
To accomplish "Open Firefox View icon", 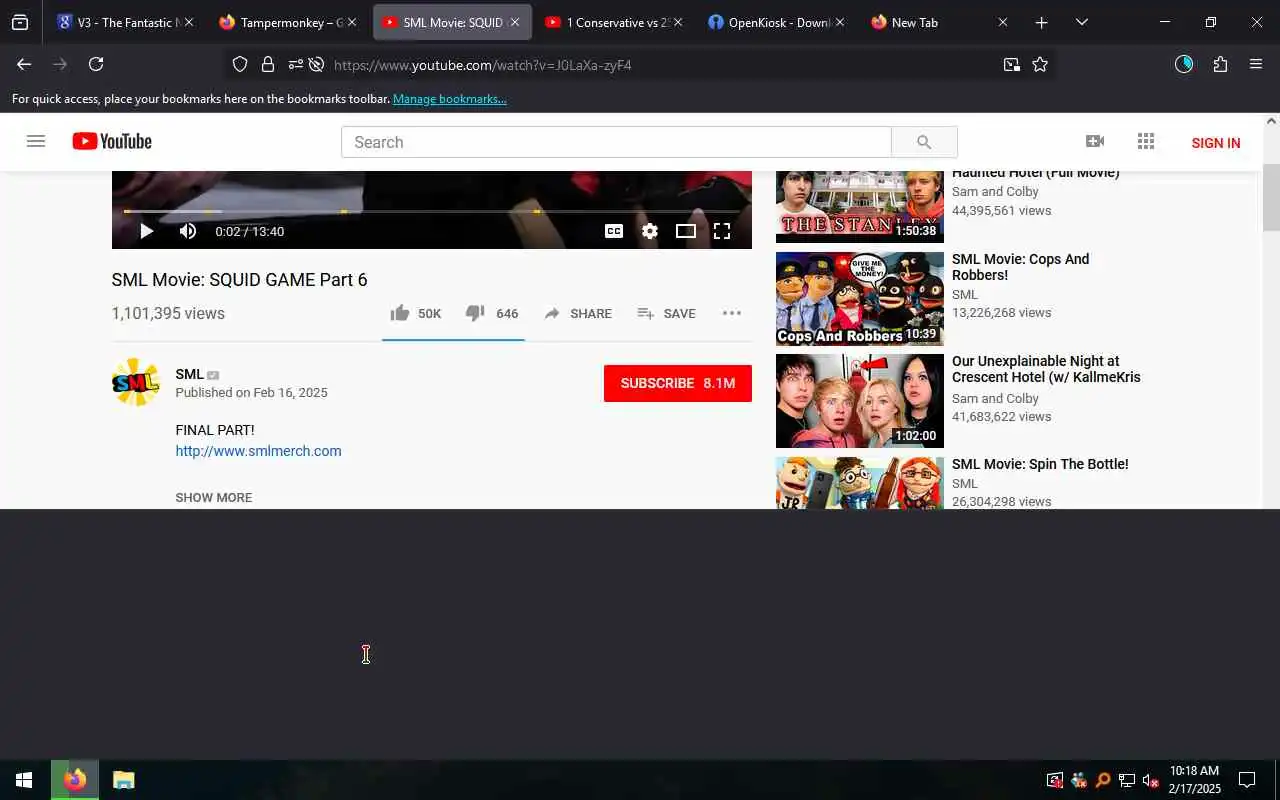I will (20, 22).
